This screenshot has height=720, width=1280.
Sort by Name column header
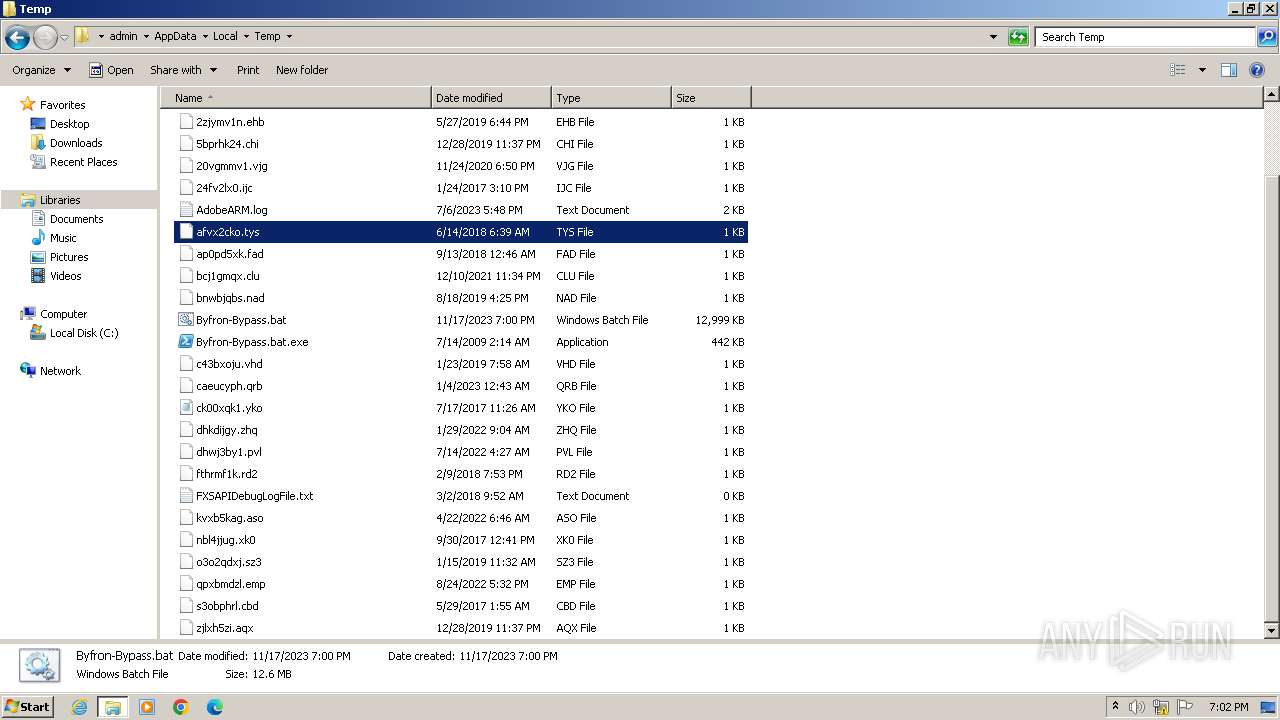click(x=295, y=98)
